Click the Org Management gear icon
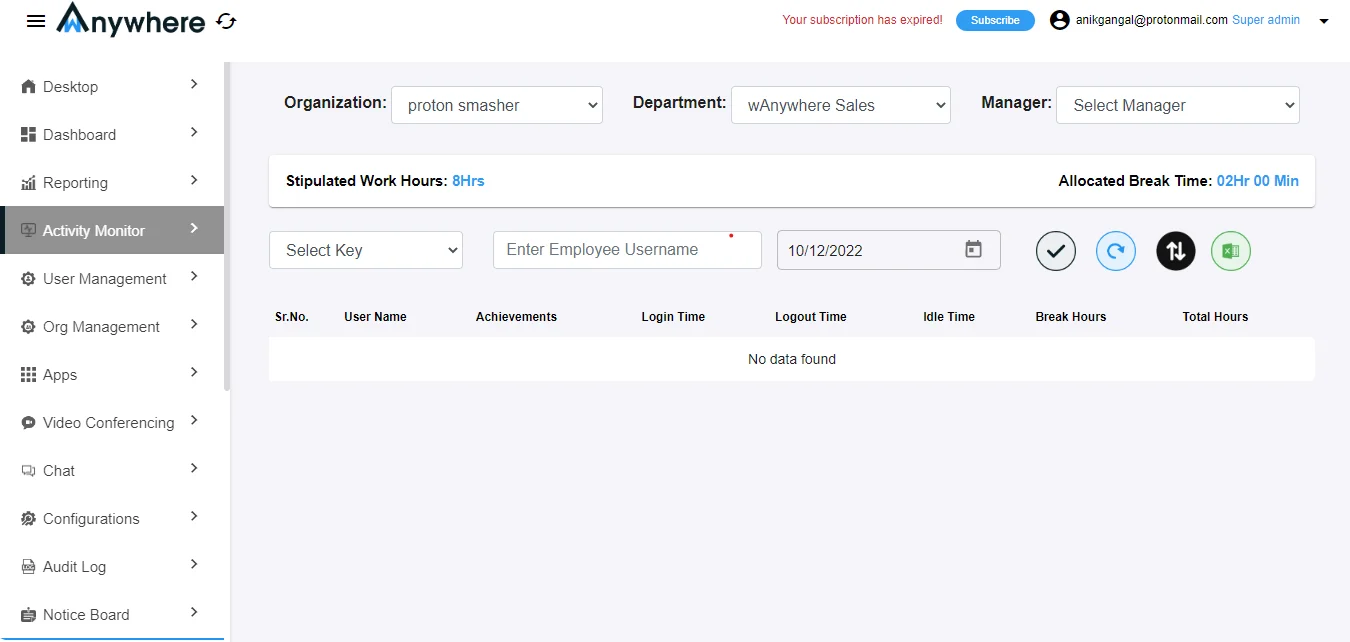 (x=28, y=327)
